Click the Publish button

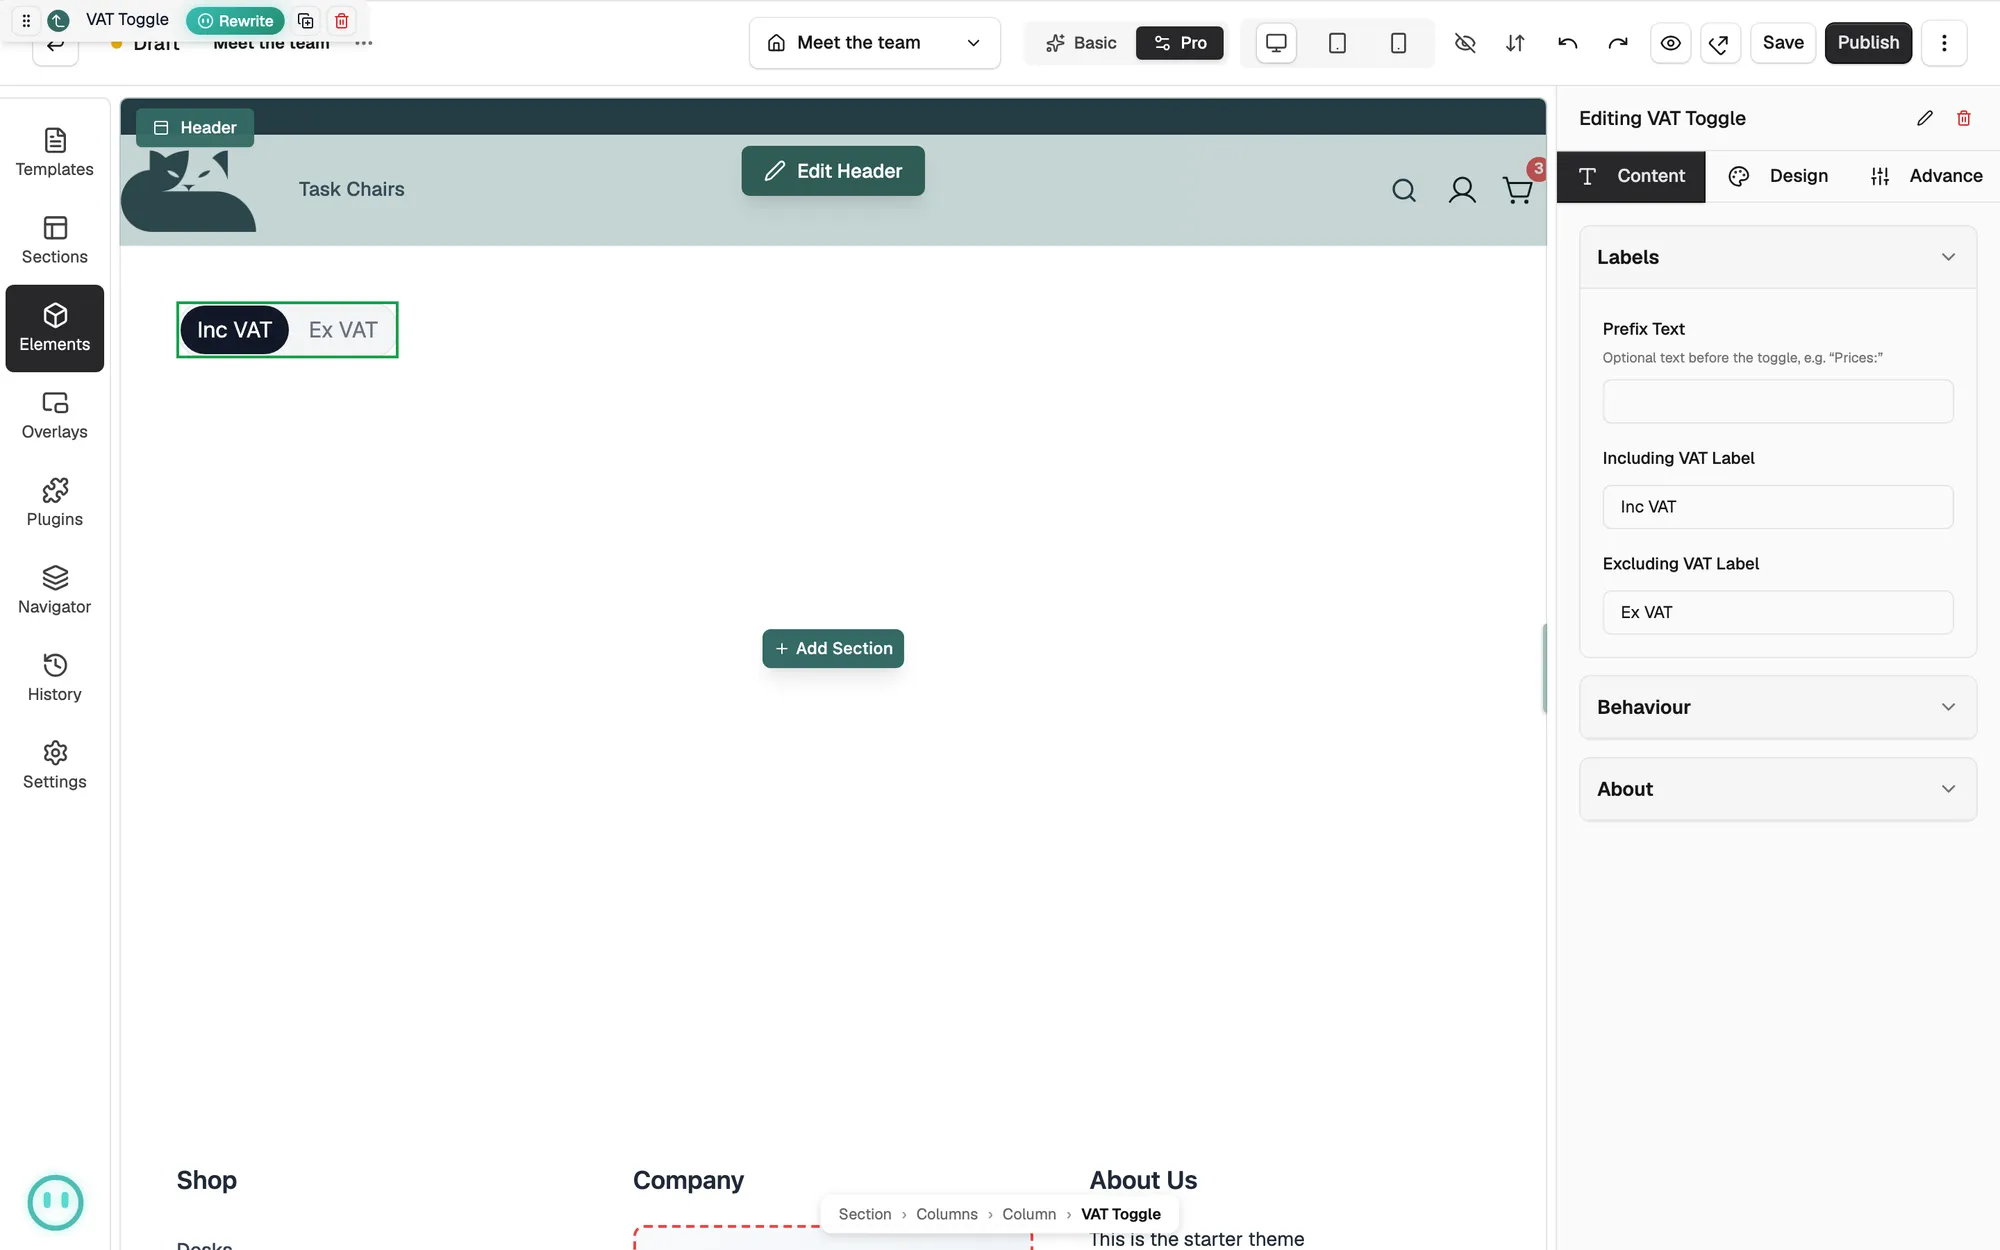(x=1868, y=43)
